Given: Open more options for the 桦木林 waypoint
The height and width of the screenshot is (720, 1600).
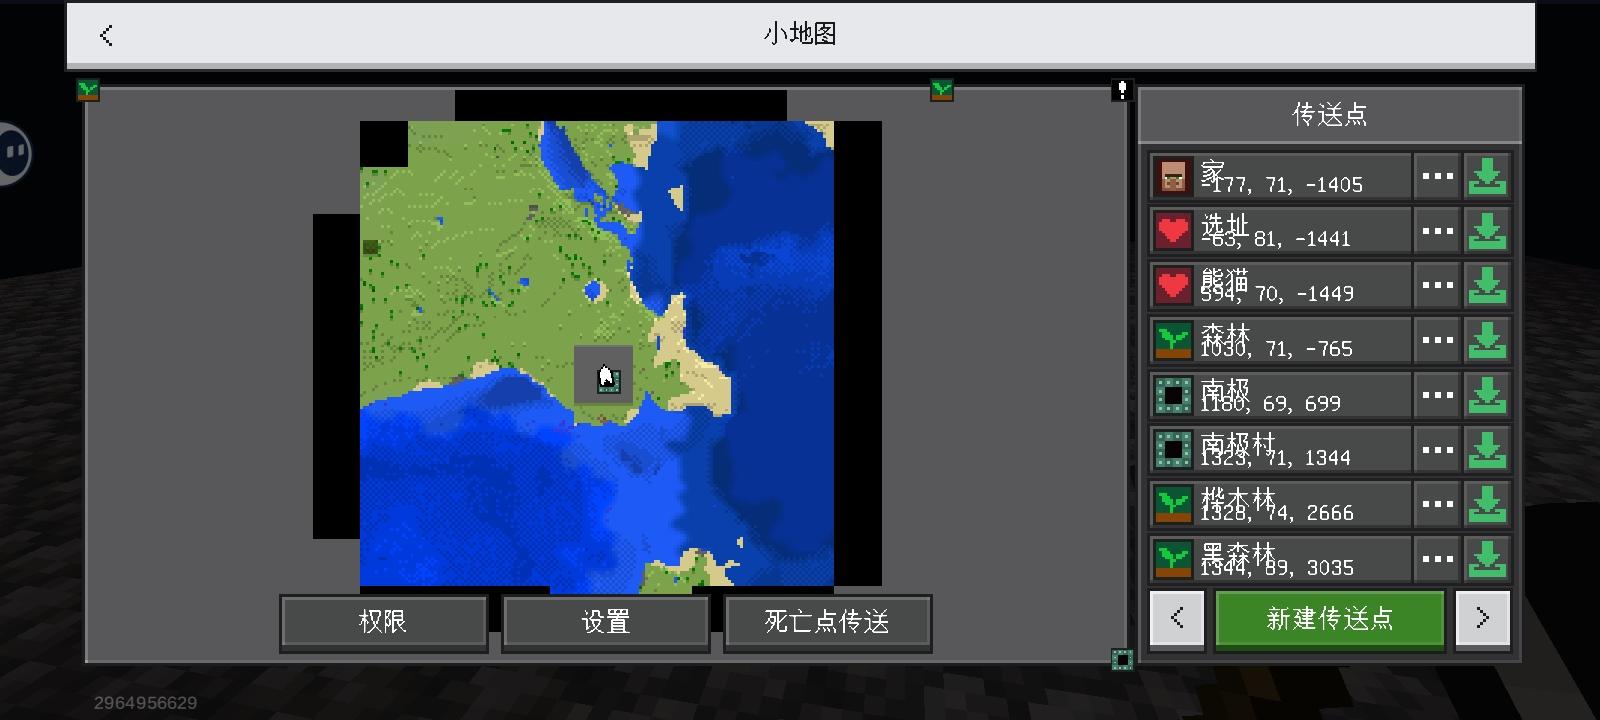Looking at the screenshot, I should point(1437,505).
